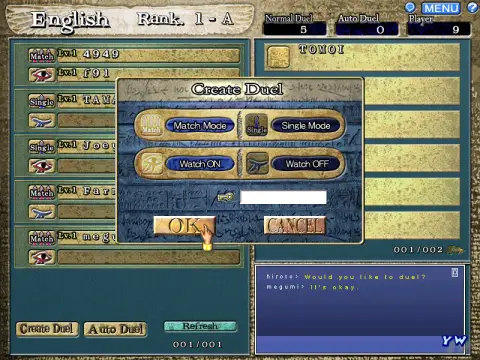Click TOMOI's avatar tablet icon
480x360 pixels.
click(278, 57)
